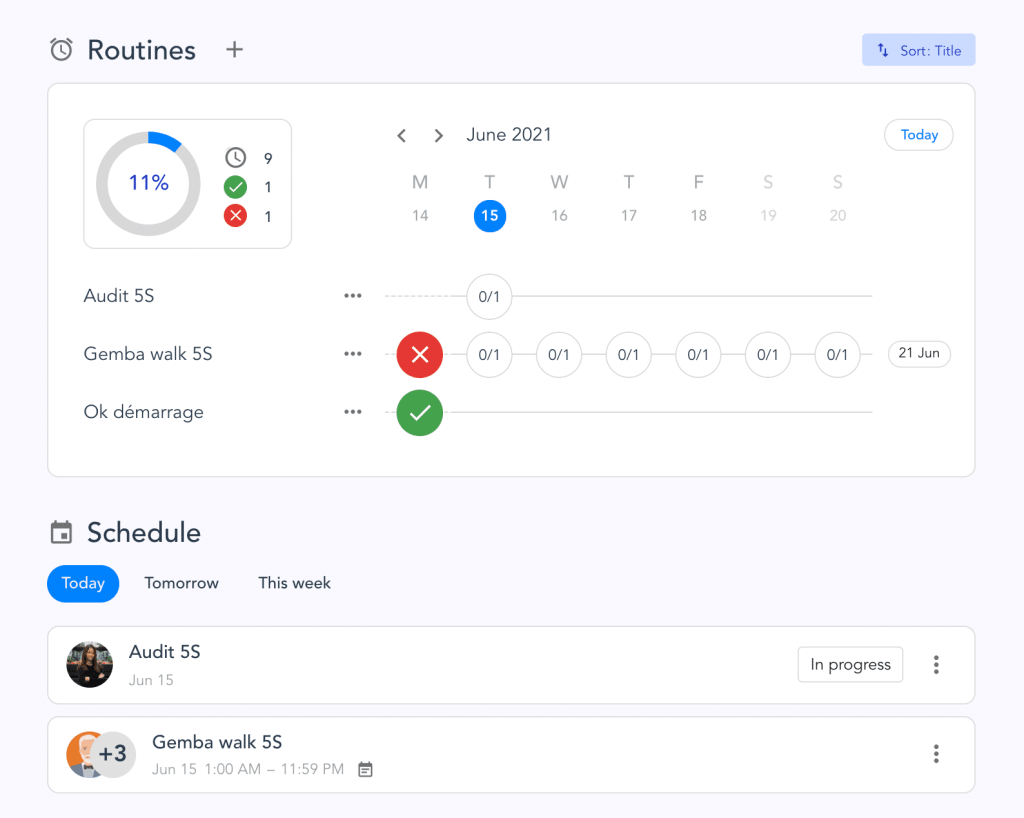Select the Today schedule tab
Viewport: 1024px width, 818px height.
click(83, 583)
